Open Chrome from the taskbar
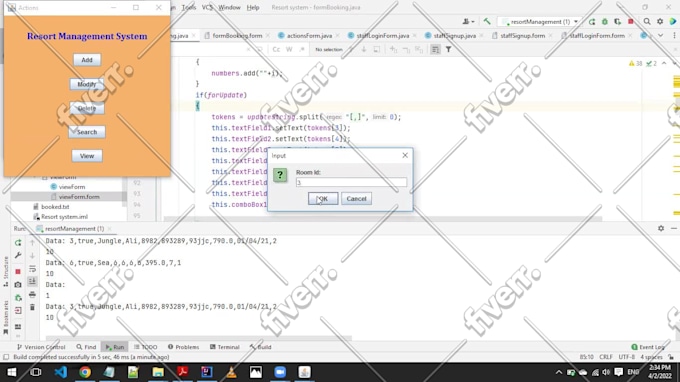 (x=85, y=372)
